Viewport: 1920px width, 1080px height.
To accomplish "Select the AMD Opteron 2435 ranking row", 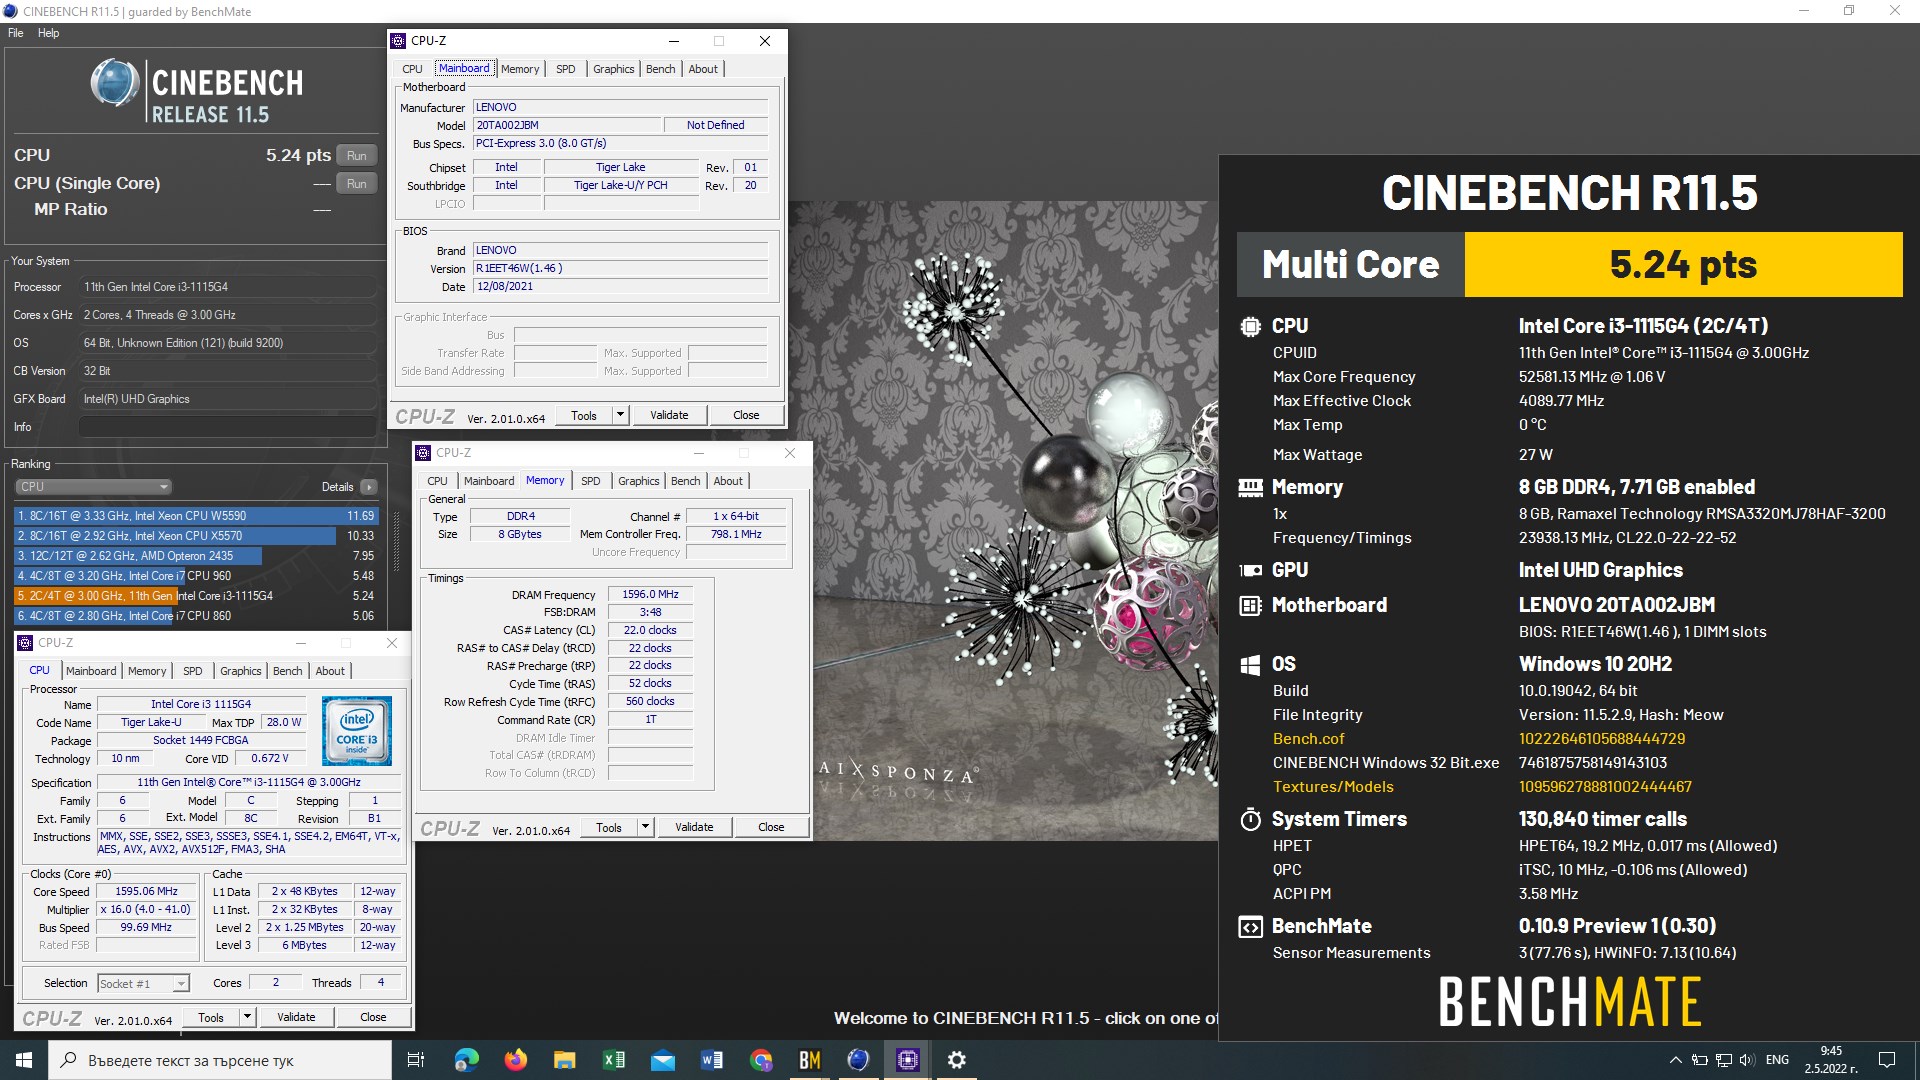I will (196, 556).
